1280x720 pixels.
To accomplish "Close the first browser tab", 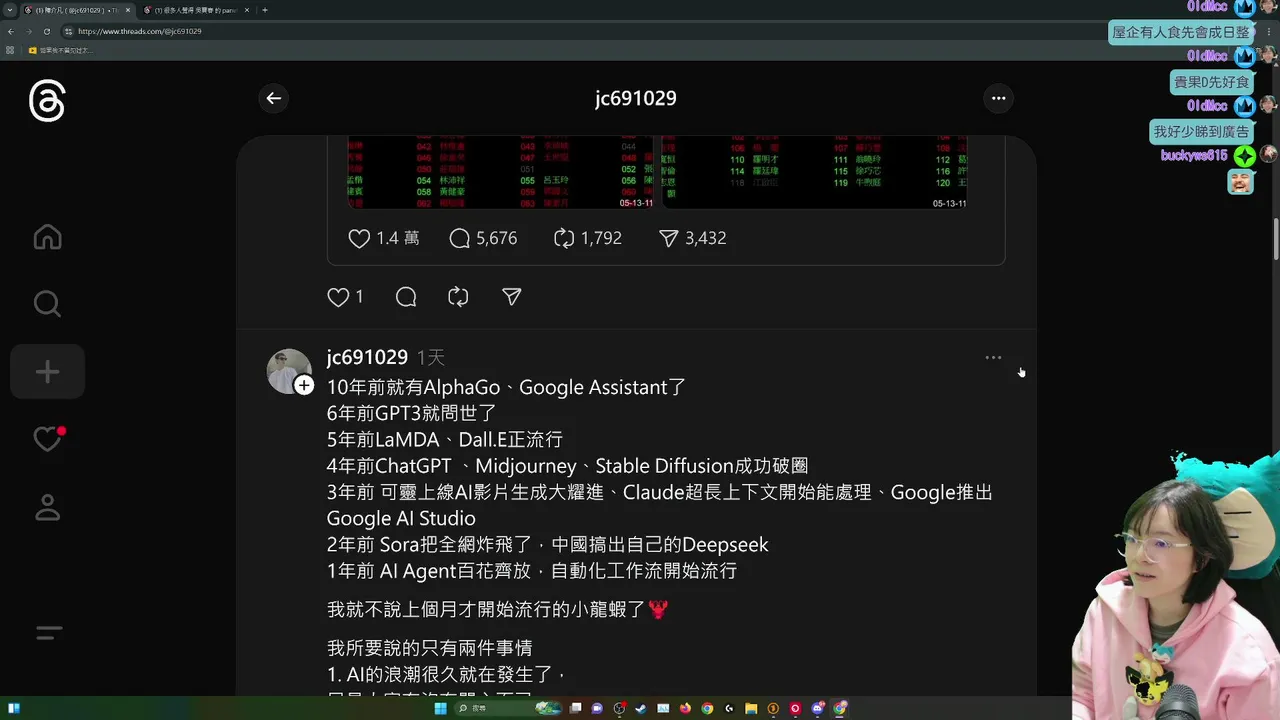I will coord(128,10).
